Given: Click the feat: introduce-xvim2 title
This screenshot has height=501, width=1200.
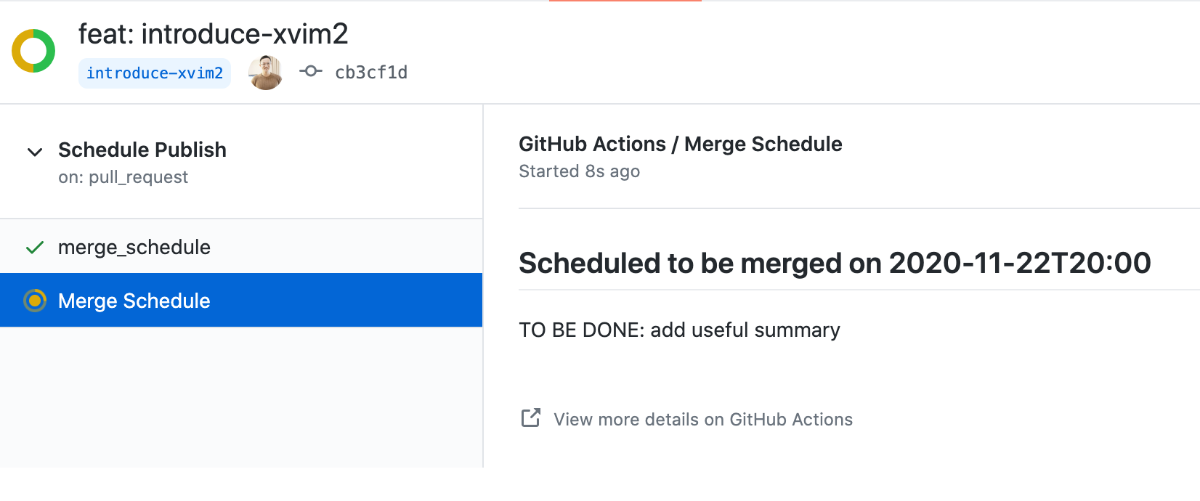Looking at the screenshot, I should (x=213, y=34).
